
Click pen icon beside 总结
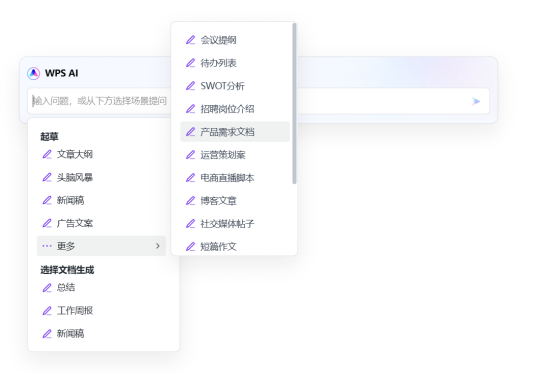coord(47,288)
